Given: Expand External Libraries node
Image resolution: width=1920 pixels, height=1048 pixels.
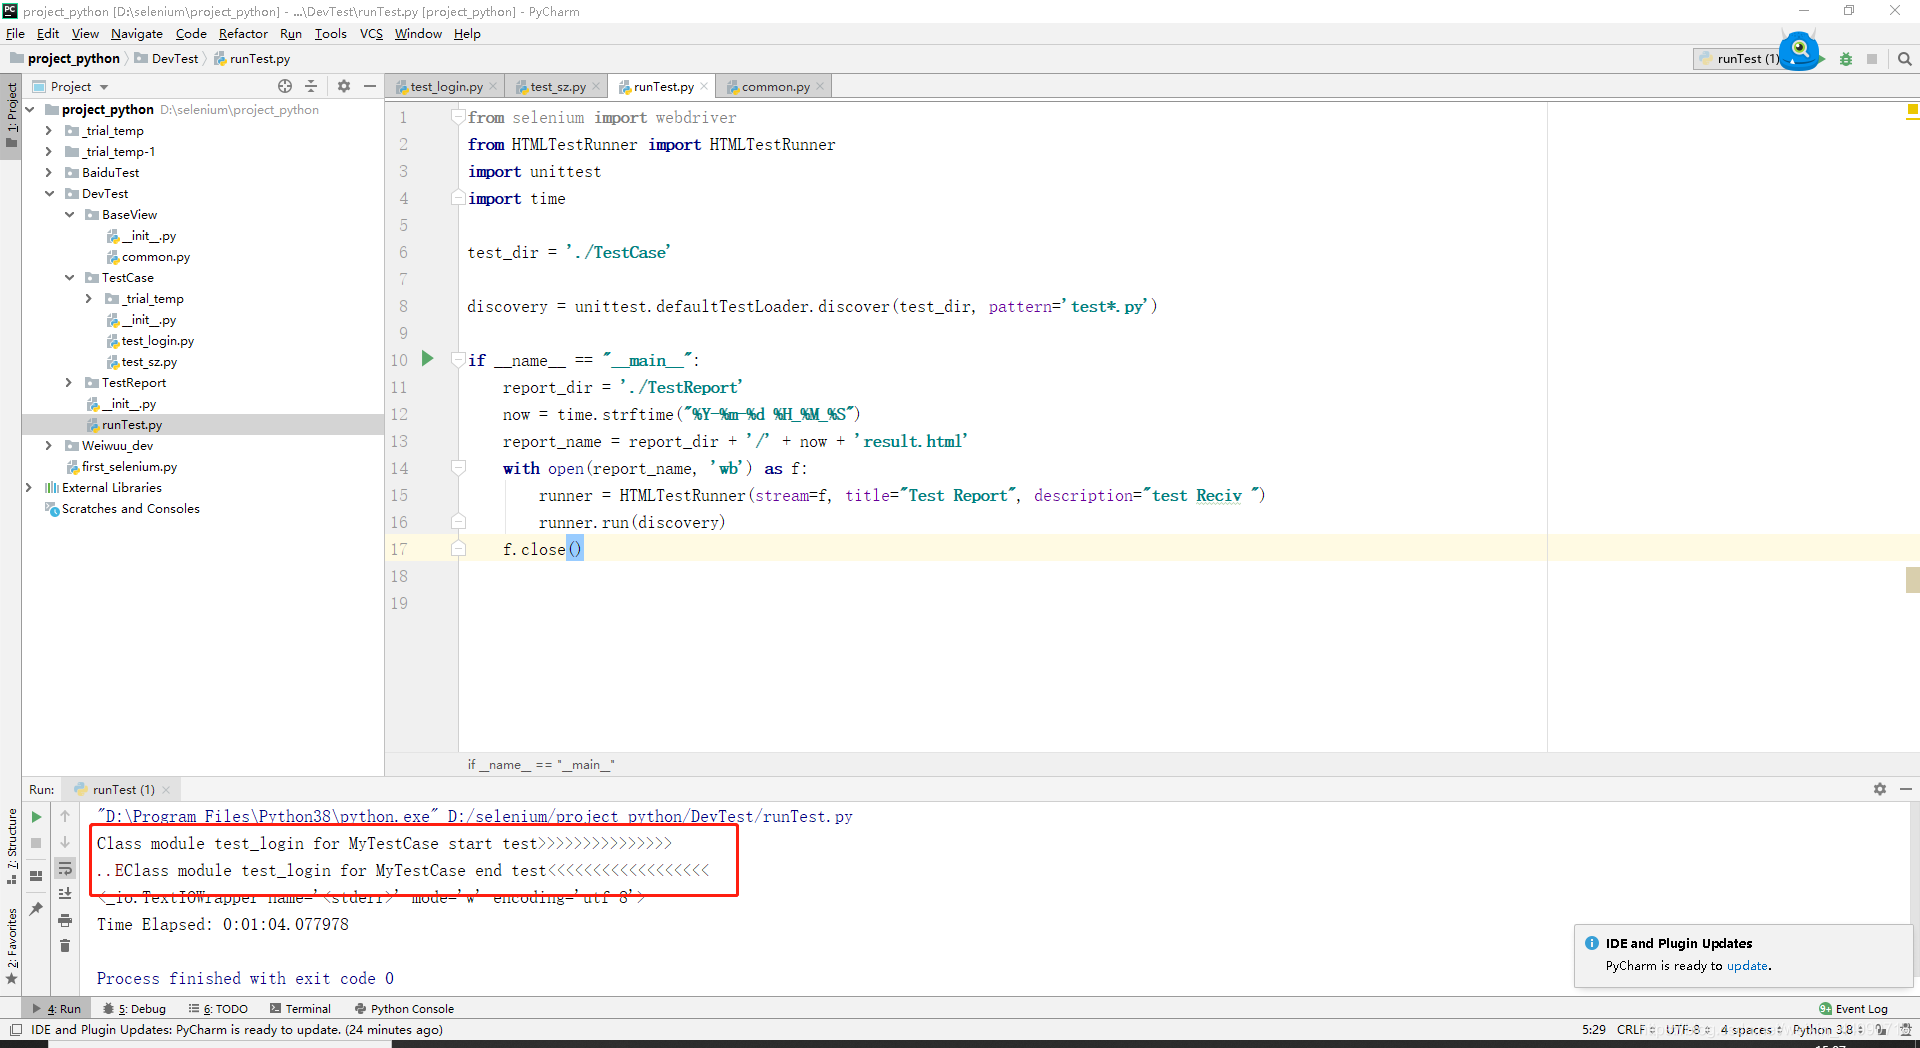Looking at the screenshot, I should pyautogui.click(x=28, y=488).
